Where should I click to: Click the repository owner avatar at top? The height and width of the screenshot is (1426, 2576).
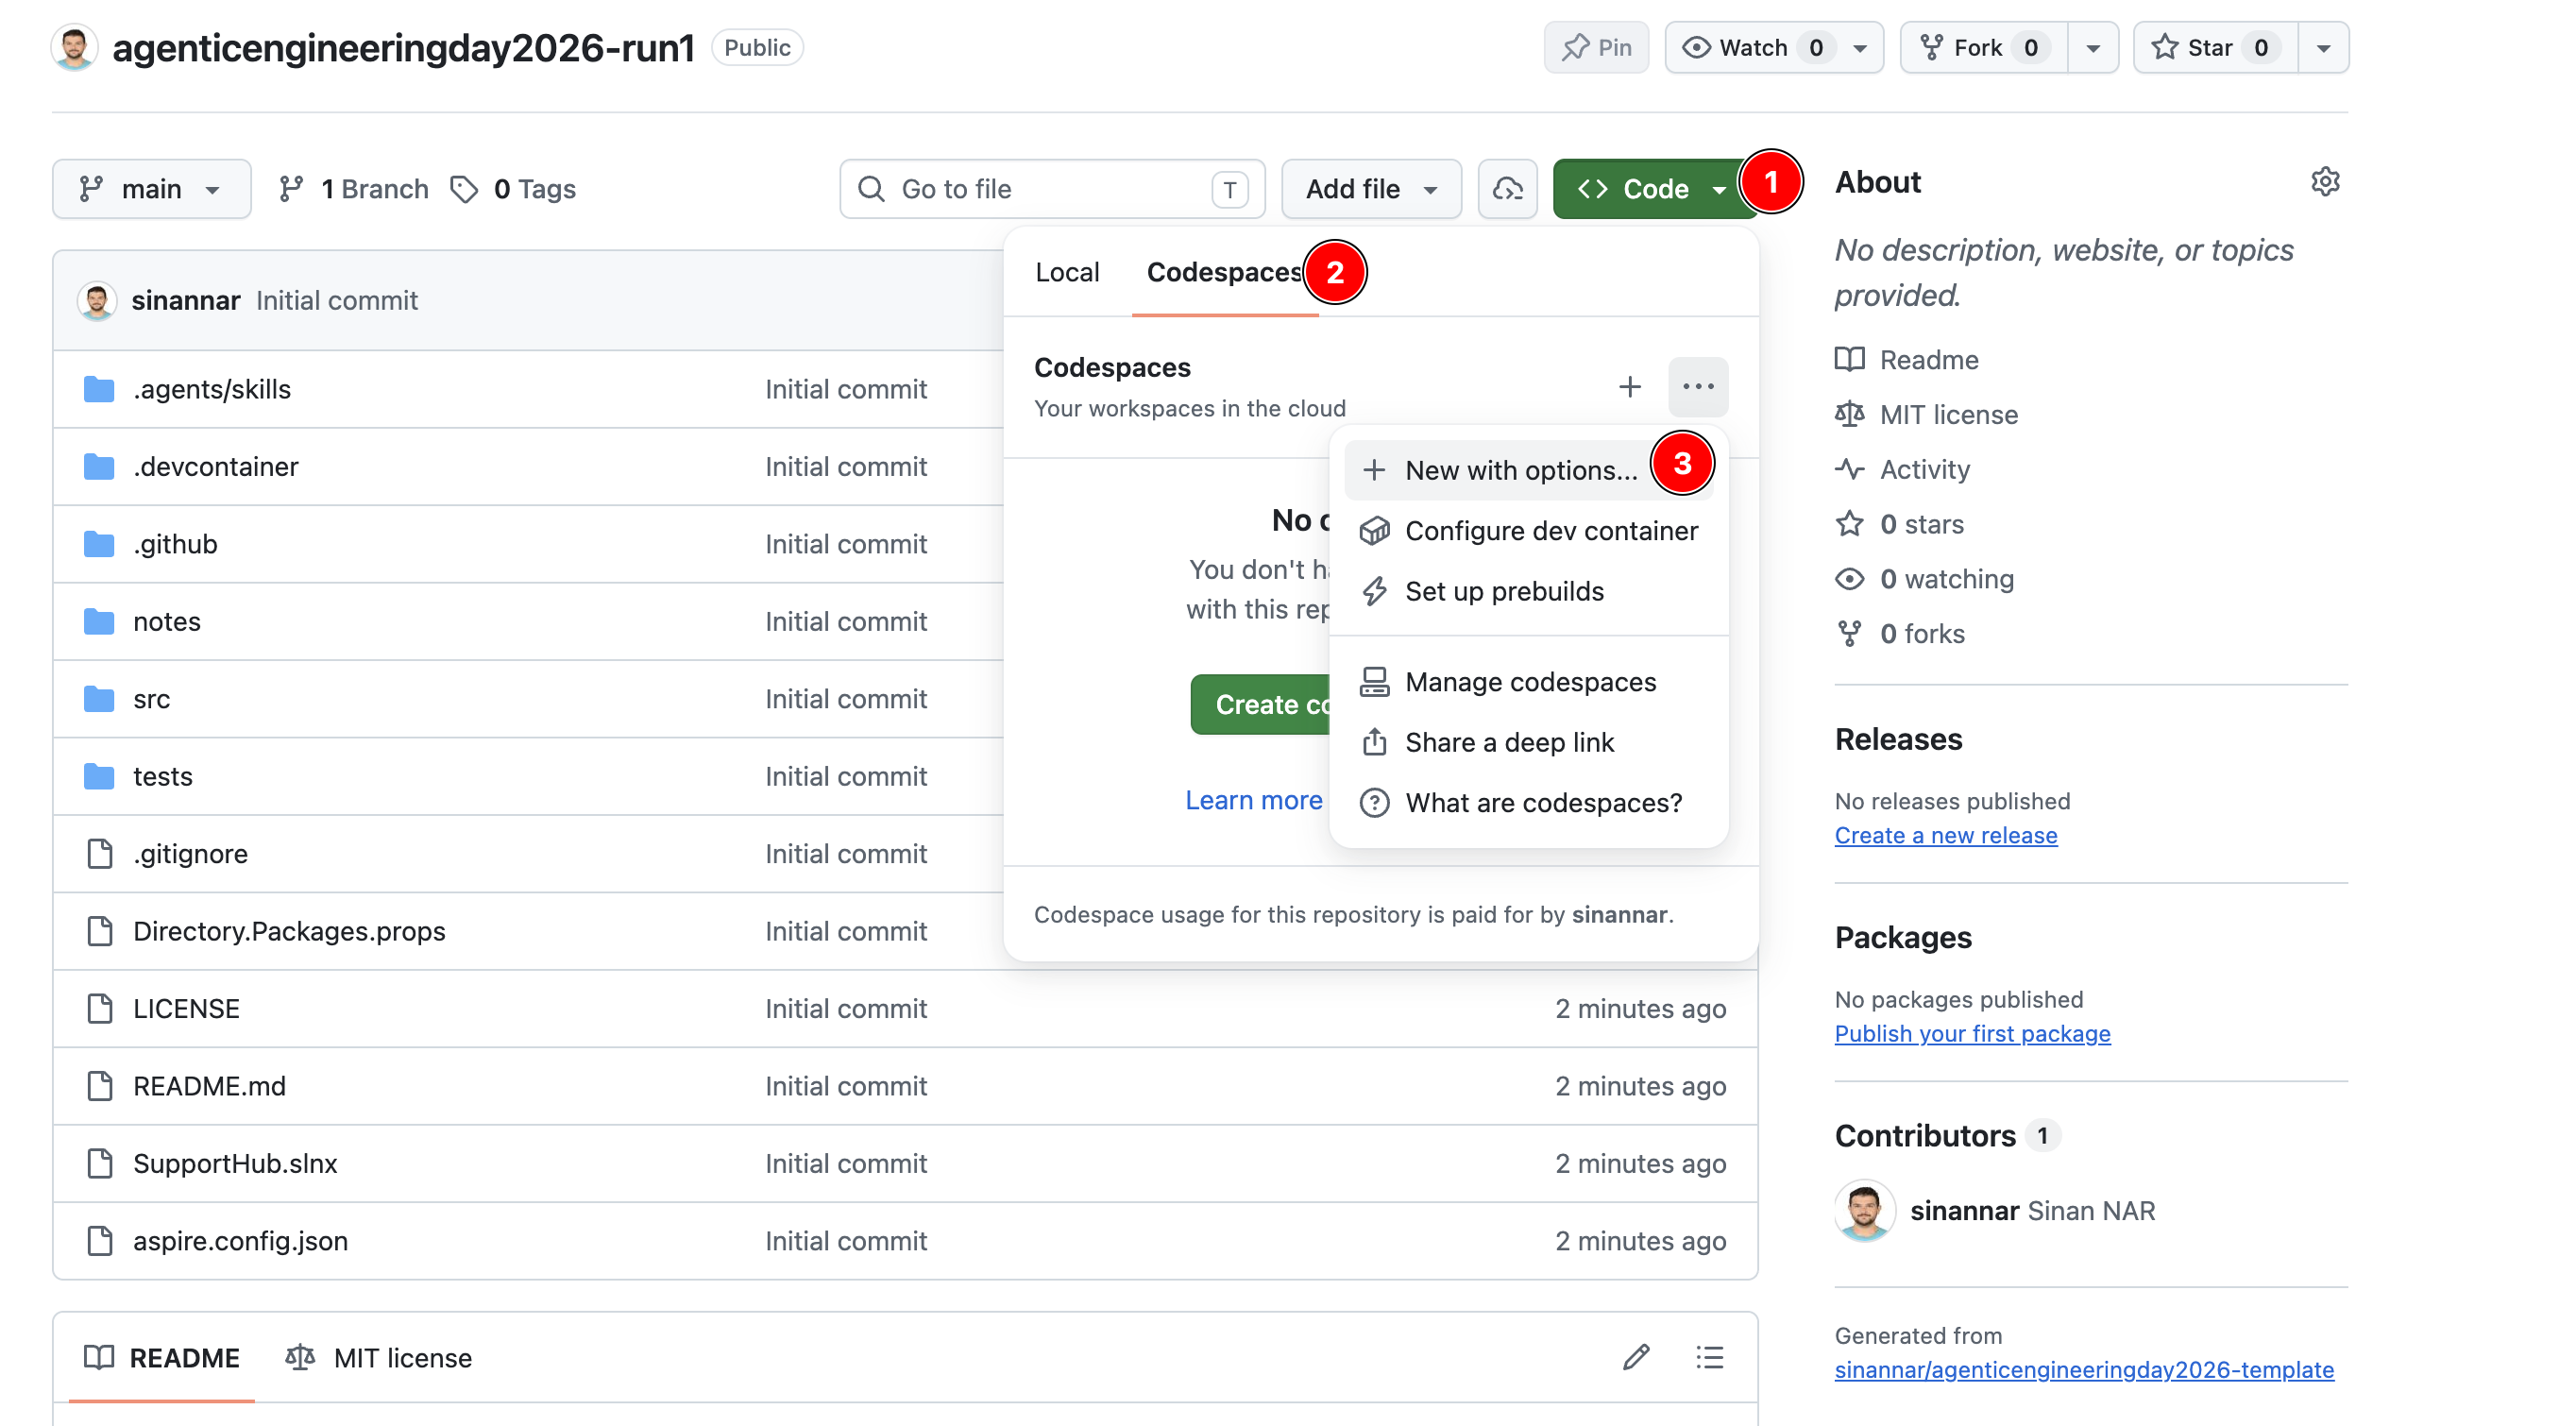(x=74, y=47)
